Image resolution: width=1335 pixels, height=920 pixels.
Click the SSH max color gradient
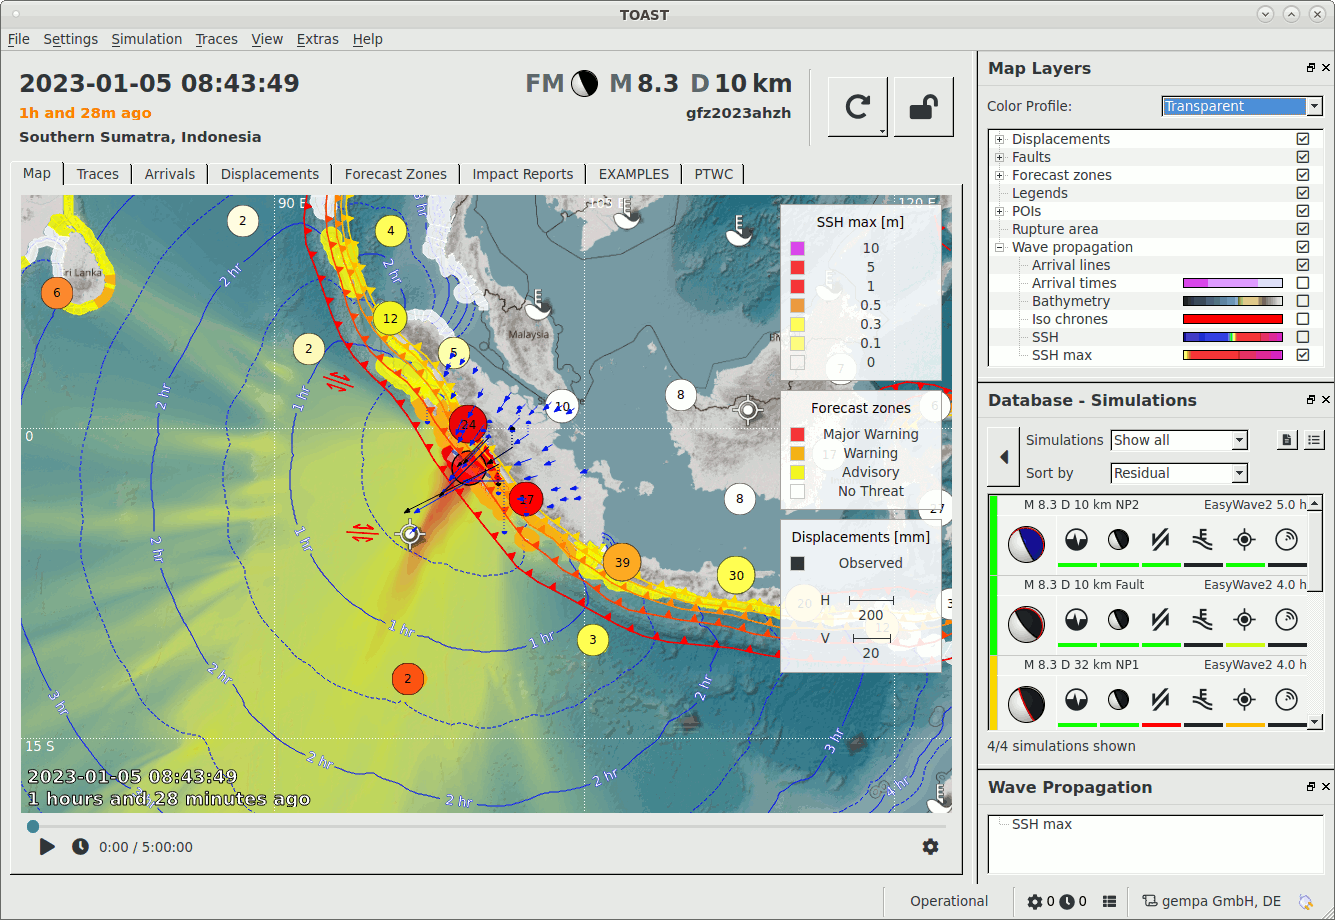1232,355
